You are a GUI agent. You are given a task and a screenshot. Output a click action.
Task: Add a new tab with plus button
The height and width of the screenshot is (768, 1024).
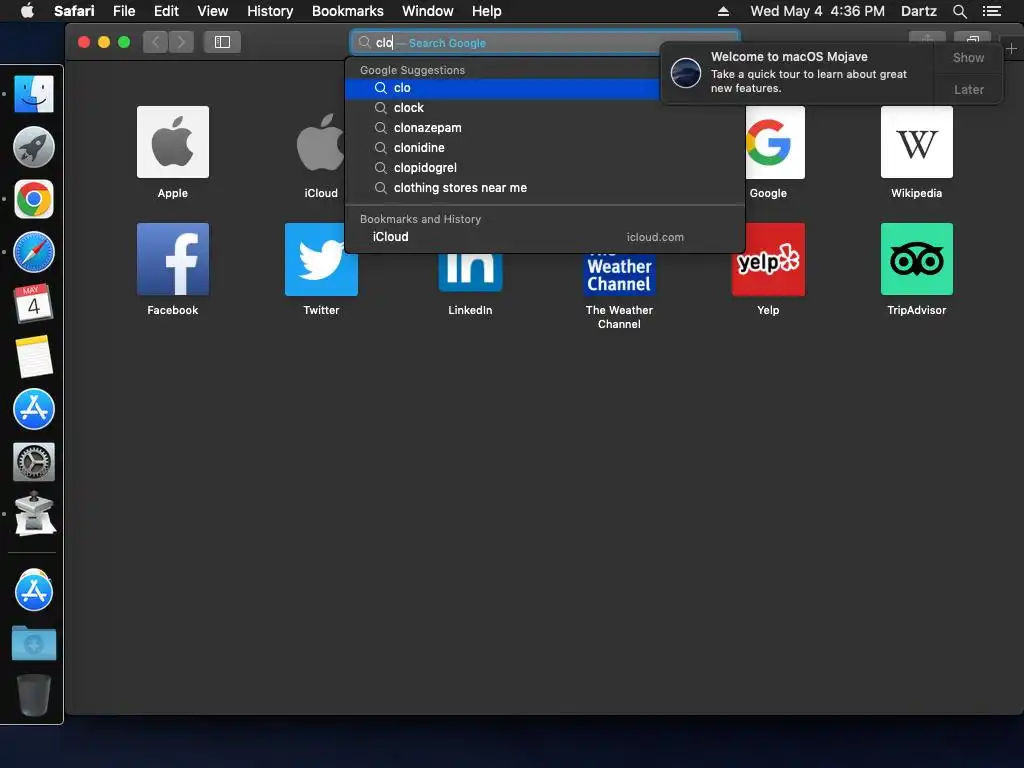1011,49
